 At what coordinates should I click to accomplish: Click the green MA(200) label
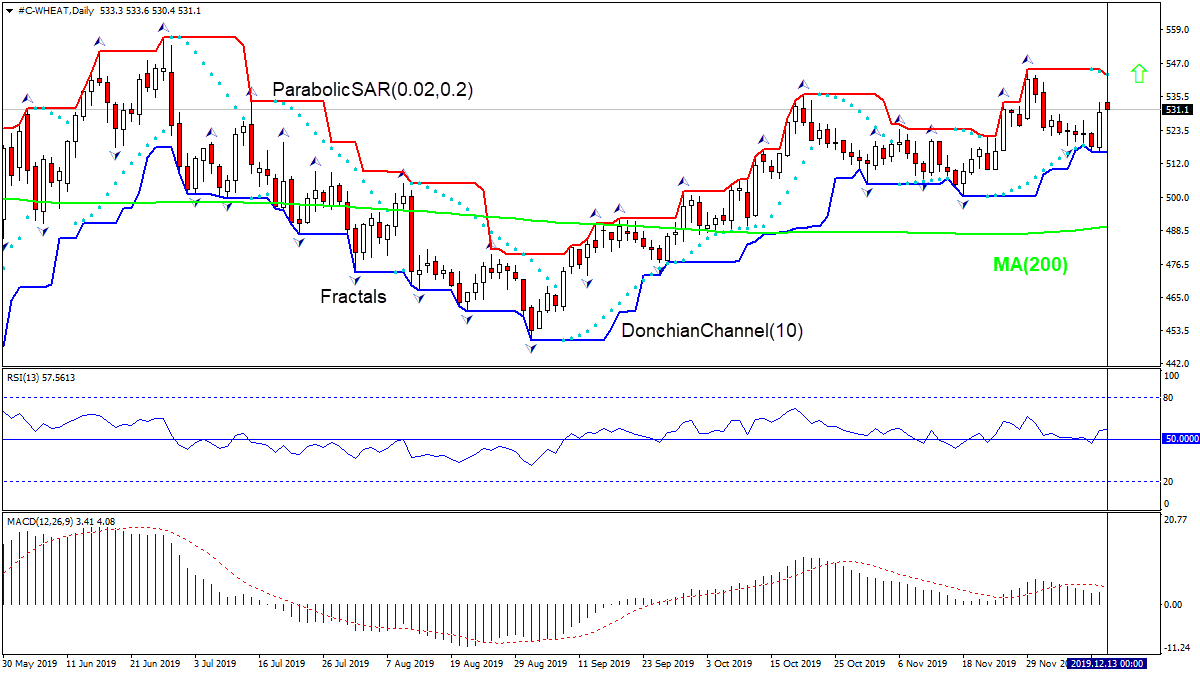pos(1030,265)
